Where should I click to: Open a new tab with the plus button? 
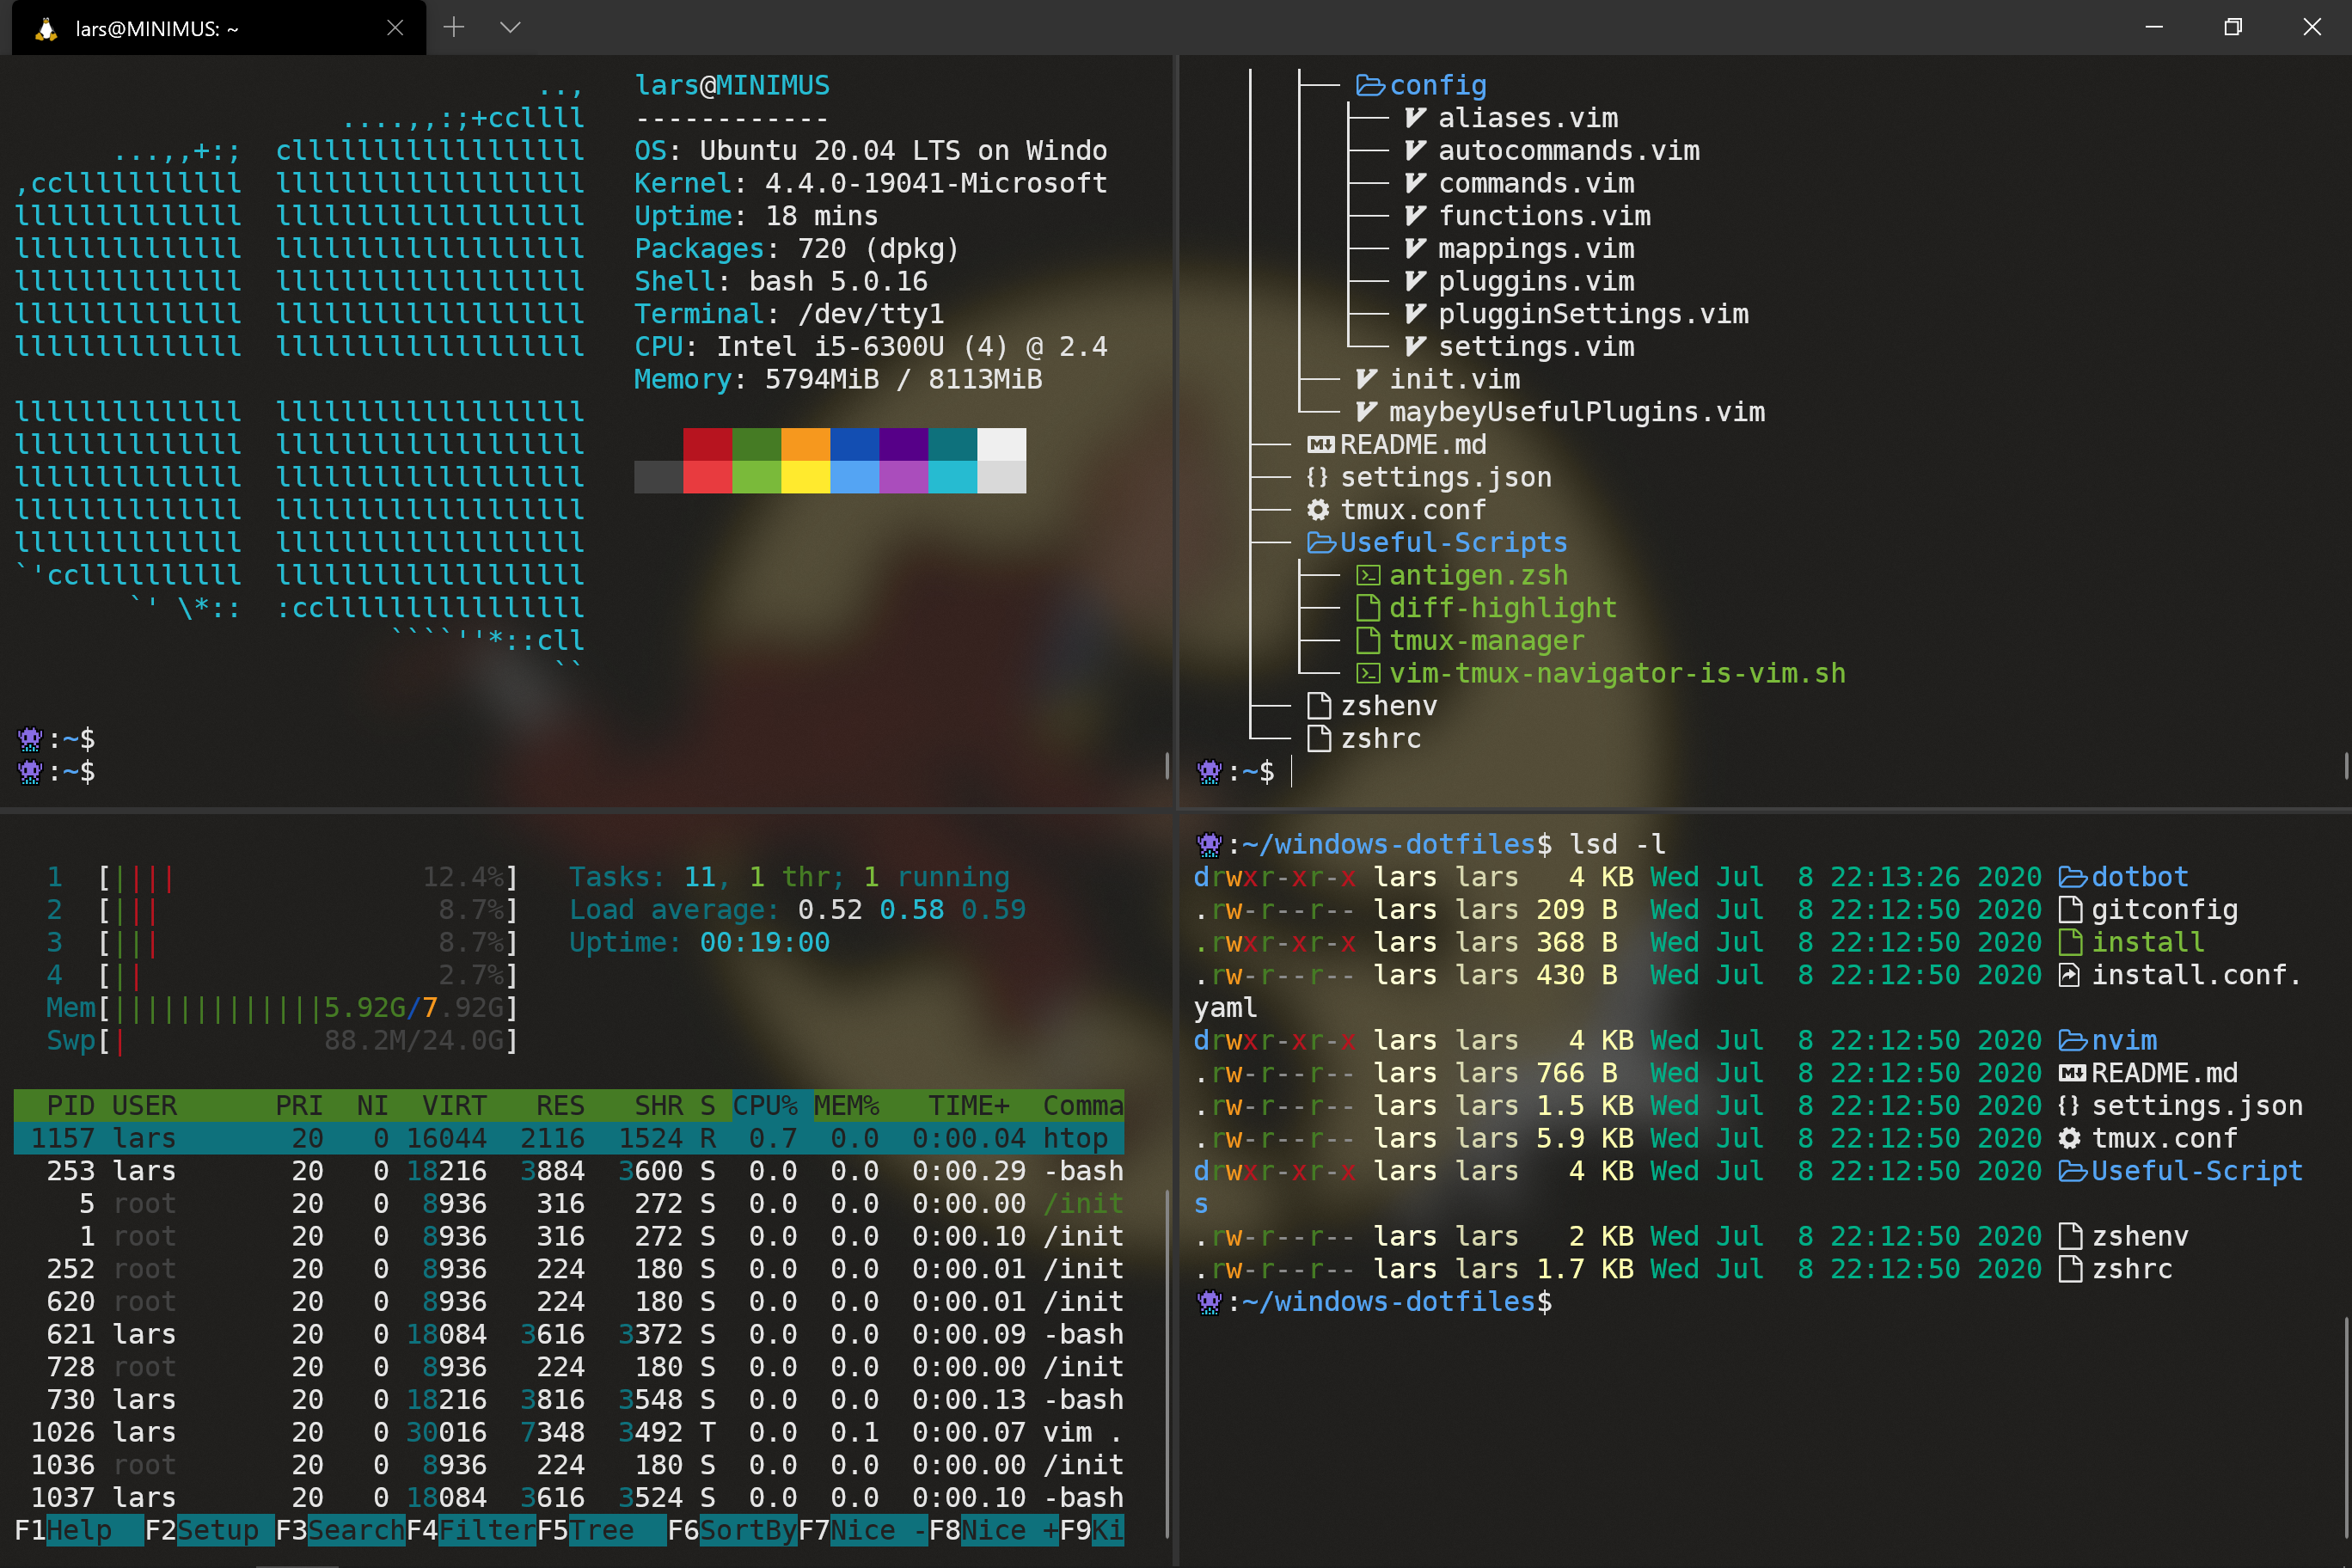pyautogui.click(x=454, y=27)
